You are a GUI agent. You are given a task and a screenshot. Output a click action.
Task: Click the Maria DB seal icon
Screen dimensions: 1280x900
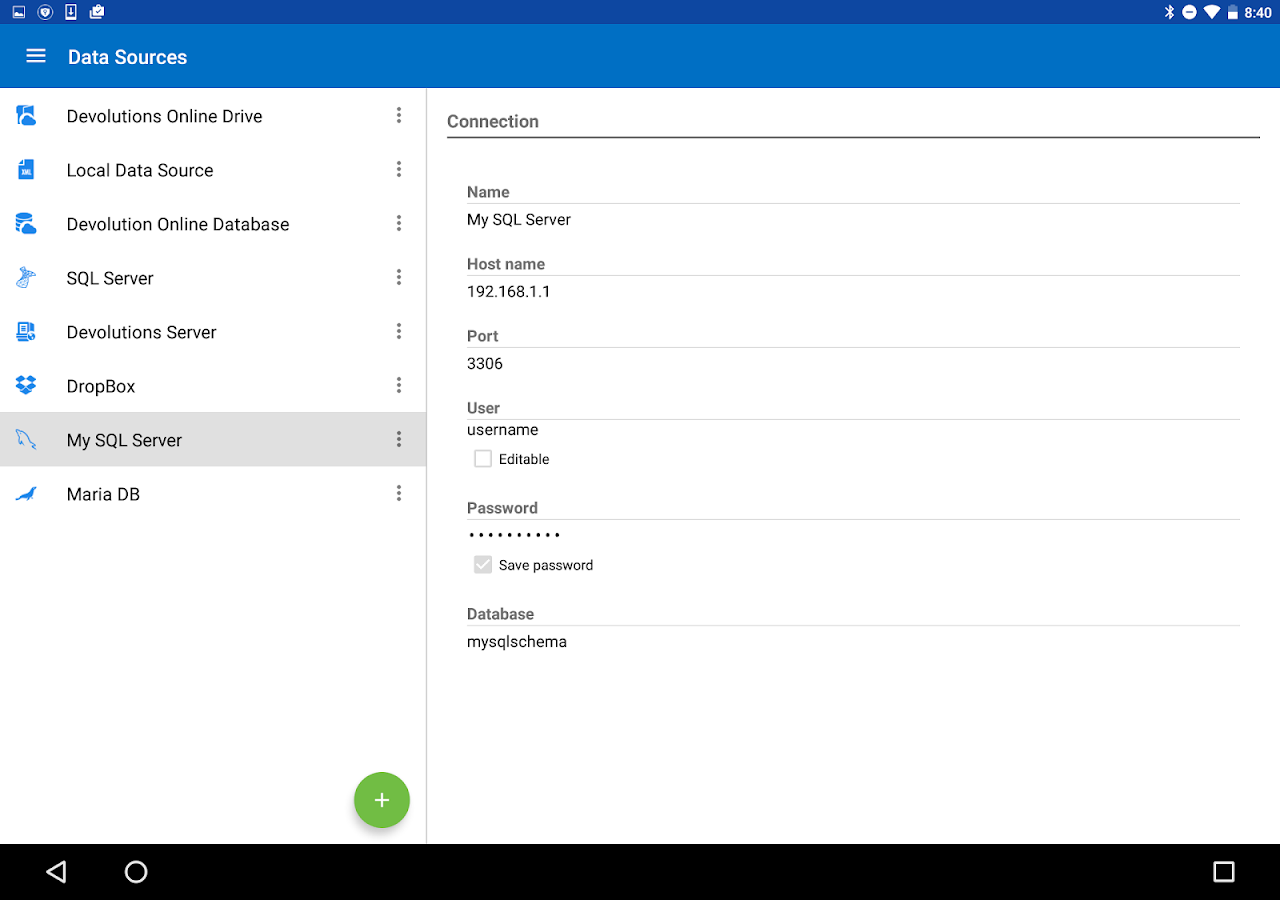(26, 494)
